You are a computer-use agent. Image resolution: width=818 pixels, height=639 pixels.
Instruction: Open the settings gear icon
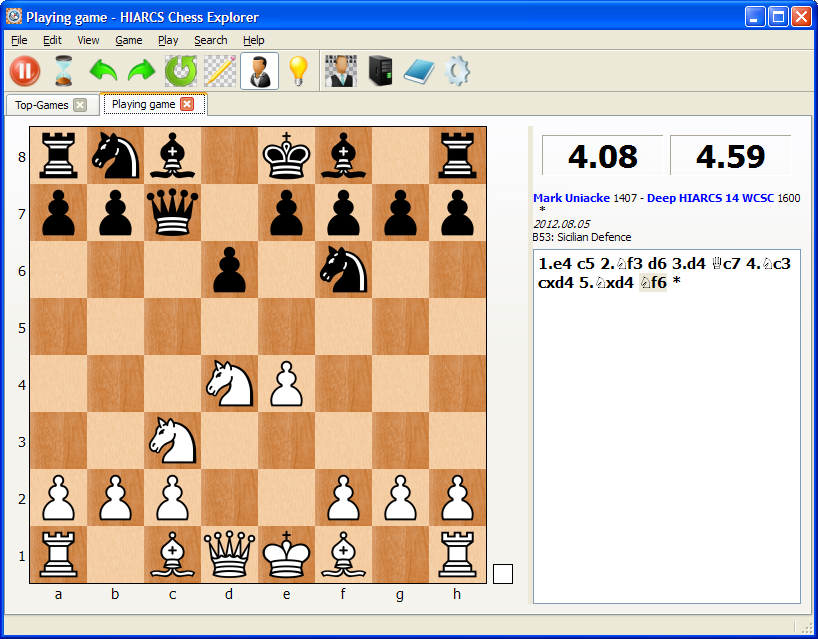456,71
